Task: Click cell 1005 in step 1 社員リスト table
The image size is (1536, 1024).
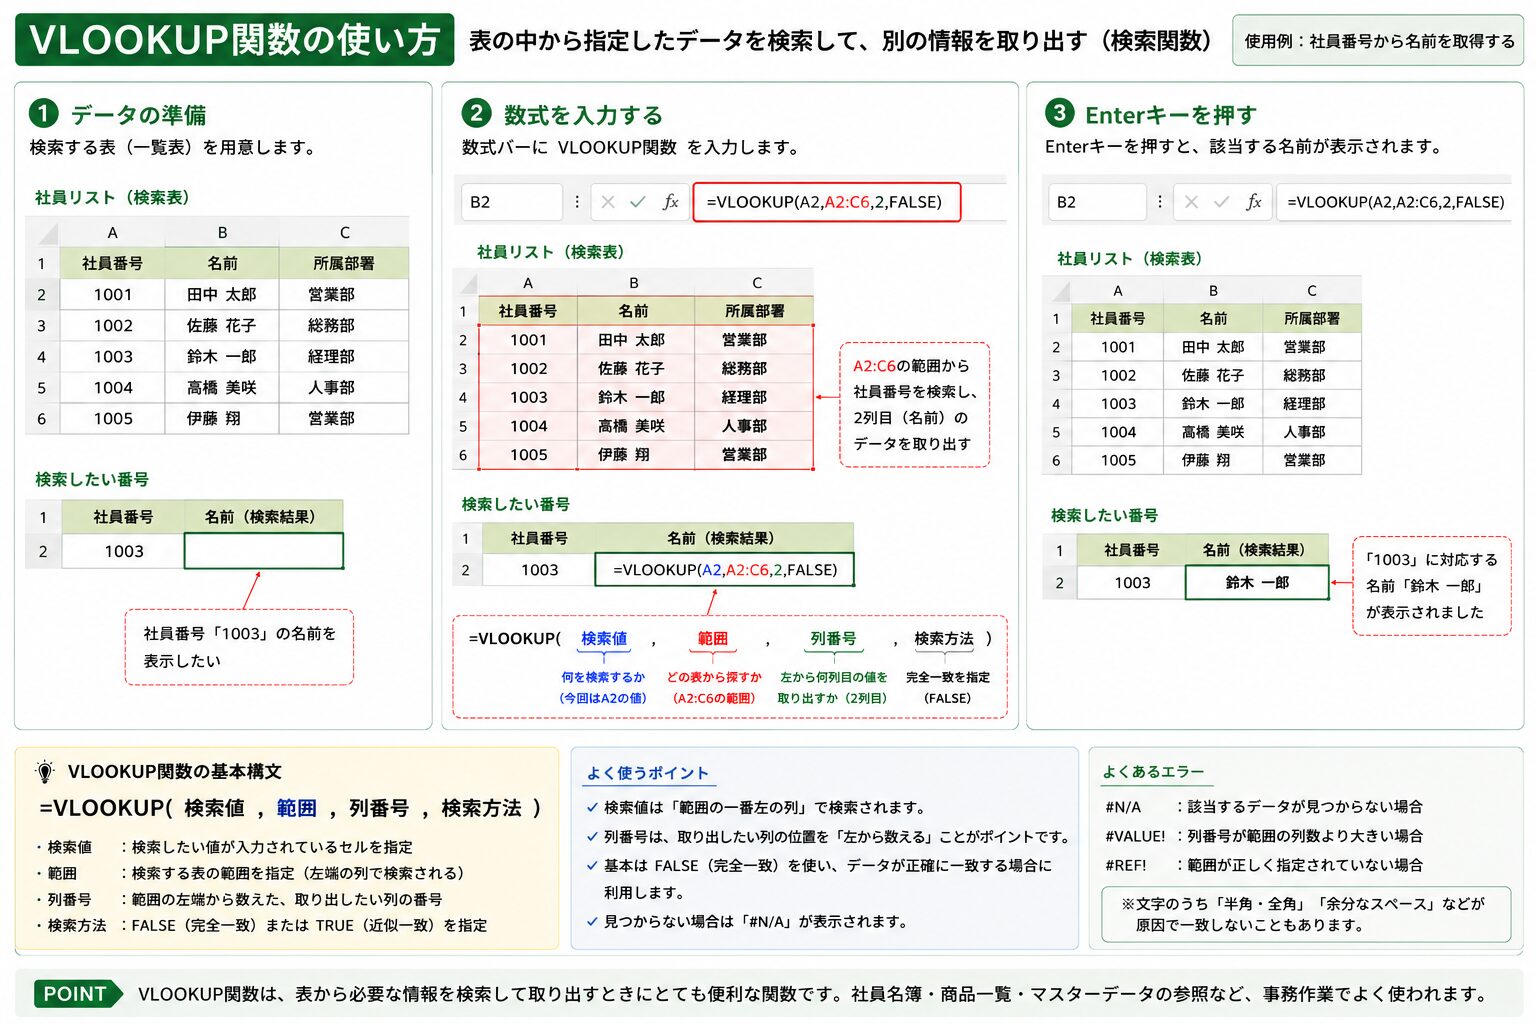Action: pos(113,419)
